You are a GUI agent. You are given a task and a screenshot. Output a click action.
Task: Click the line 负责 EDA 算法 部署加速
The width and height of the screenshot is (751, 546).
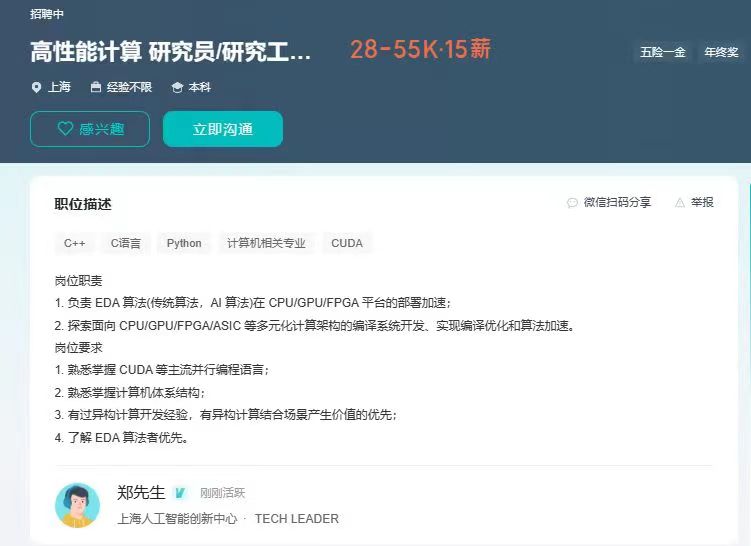click(253, 303)
